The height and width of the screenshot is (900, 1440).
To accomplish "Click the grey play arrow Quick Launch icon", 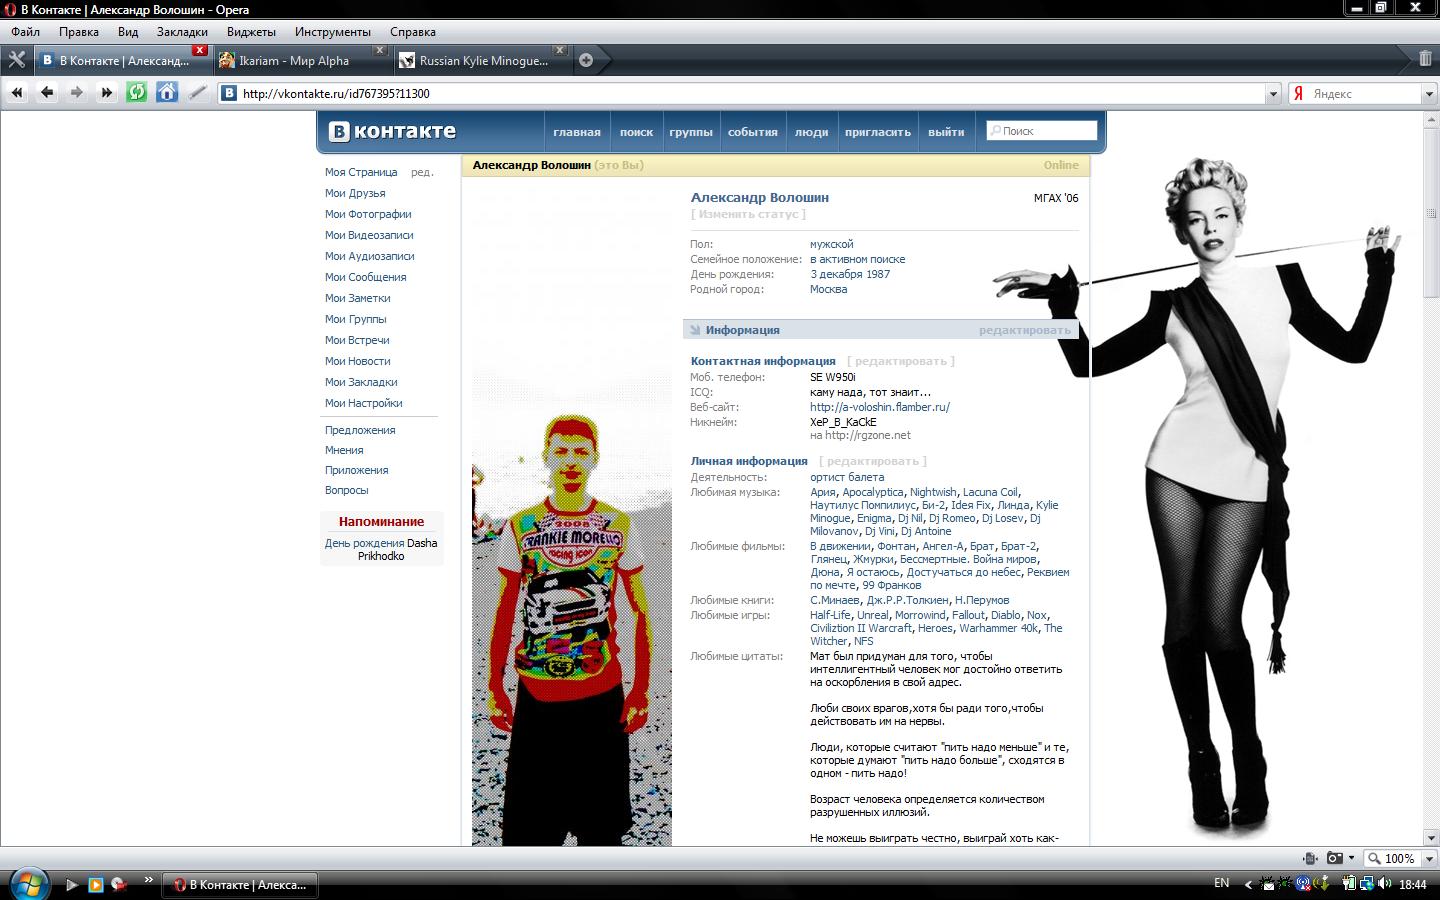I will click(x=71, y=884).
